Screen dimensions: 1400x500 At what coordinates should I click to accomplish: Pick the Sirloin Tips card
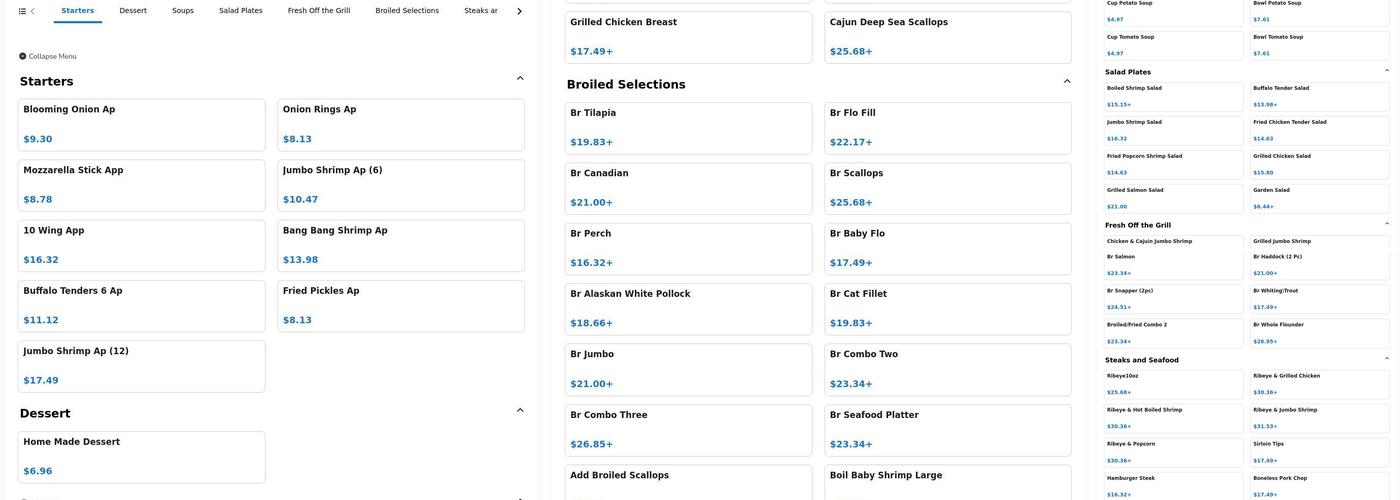click(x=1320, y=451)
